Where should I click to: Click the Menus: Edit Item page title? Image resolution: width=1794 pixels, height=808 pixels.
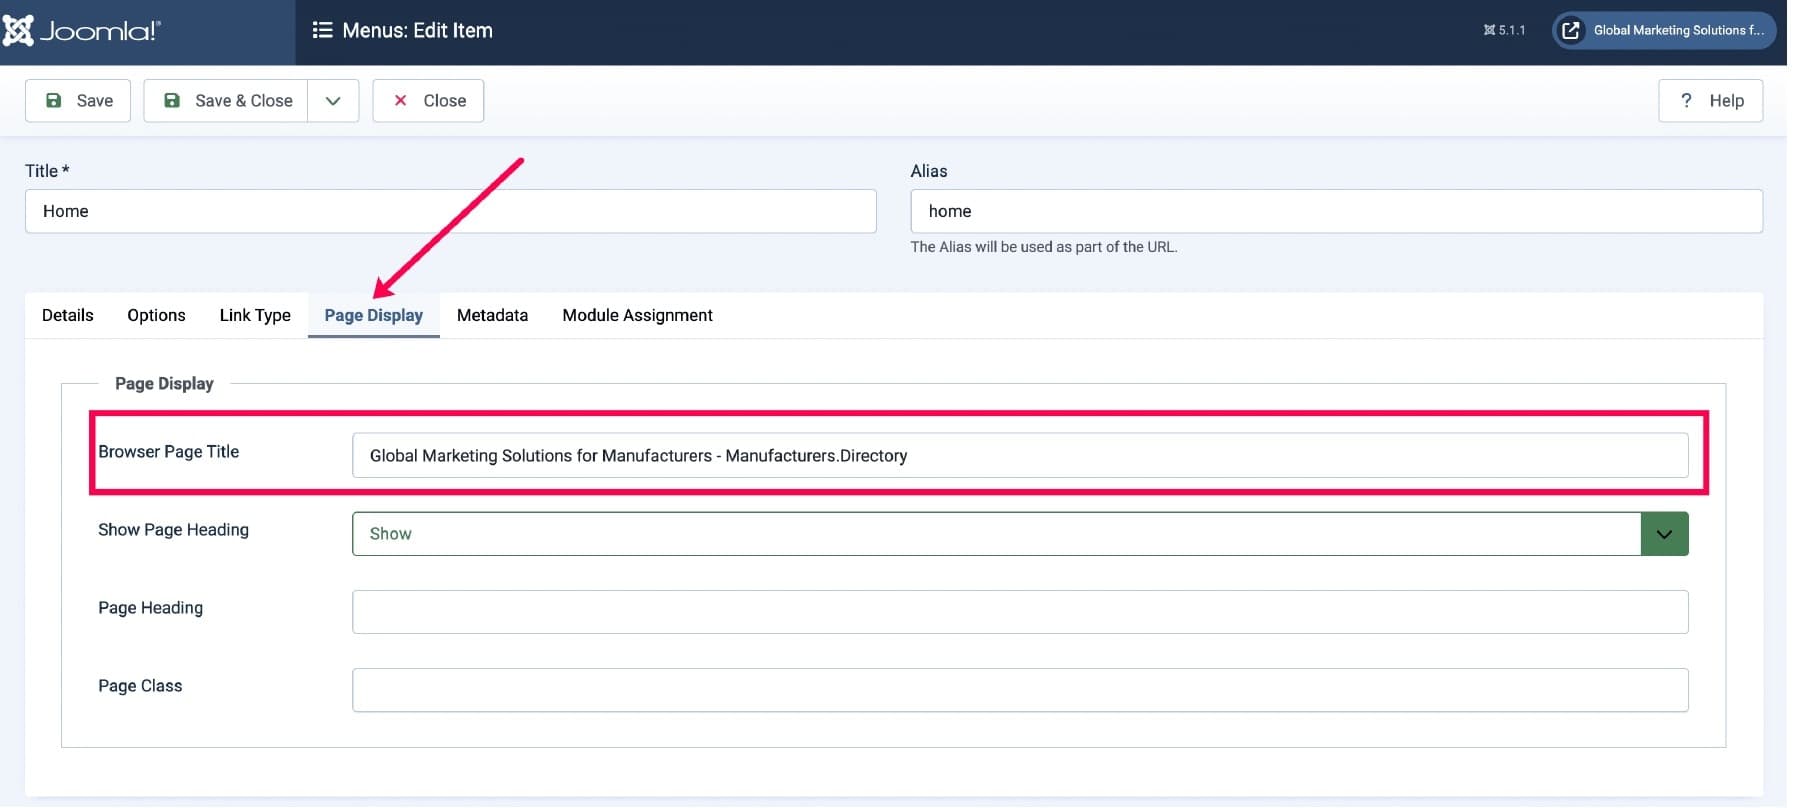pos(417,31)
